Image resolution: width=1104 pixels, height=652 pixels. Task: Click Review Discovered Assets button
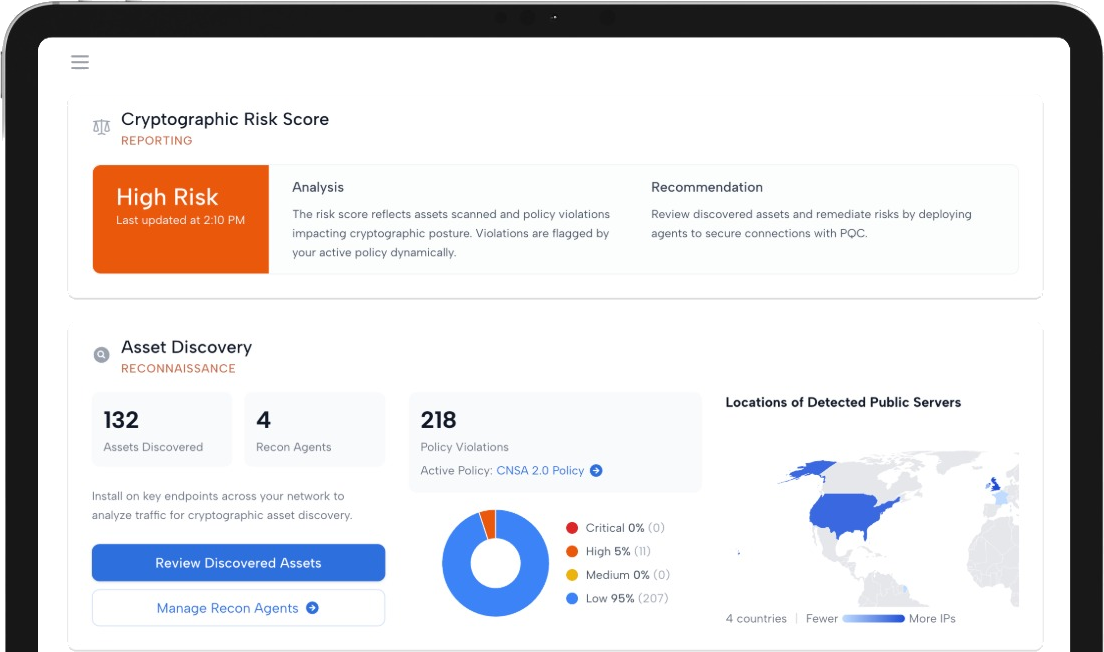click(238, 563)
